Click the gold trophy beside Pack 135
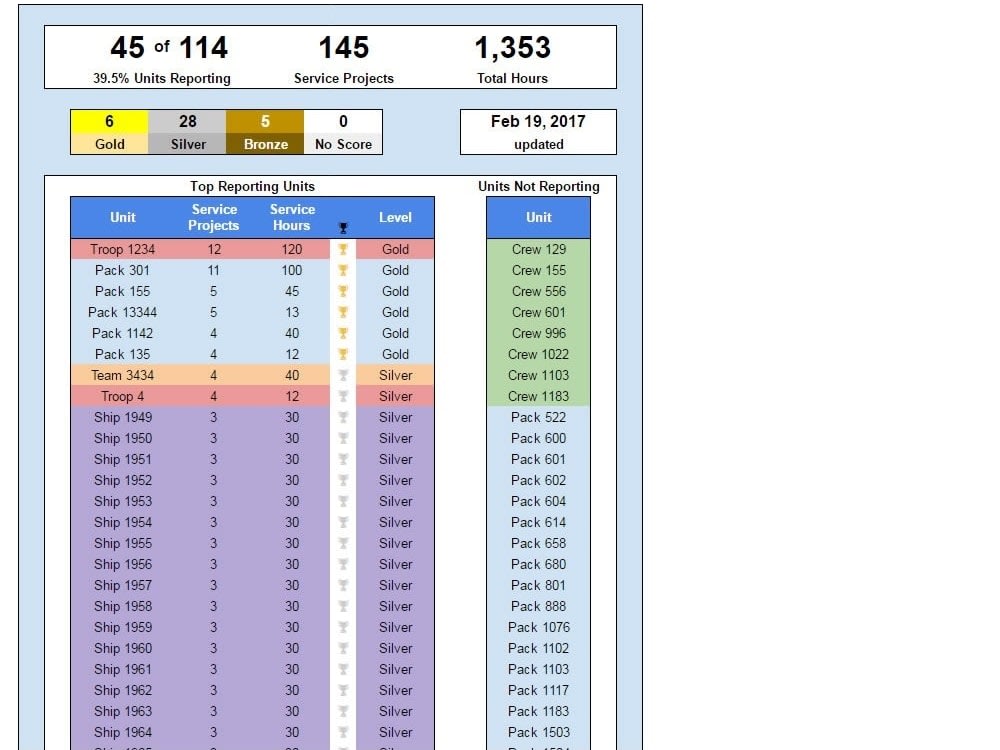The width and height of the screenshot is (1000, 750). [343, 354]
